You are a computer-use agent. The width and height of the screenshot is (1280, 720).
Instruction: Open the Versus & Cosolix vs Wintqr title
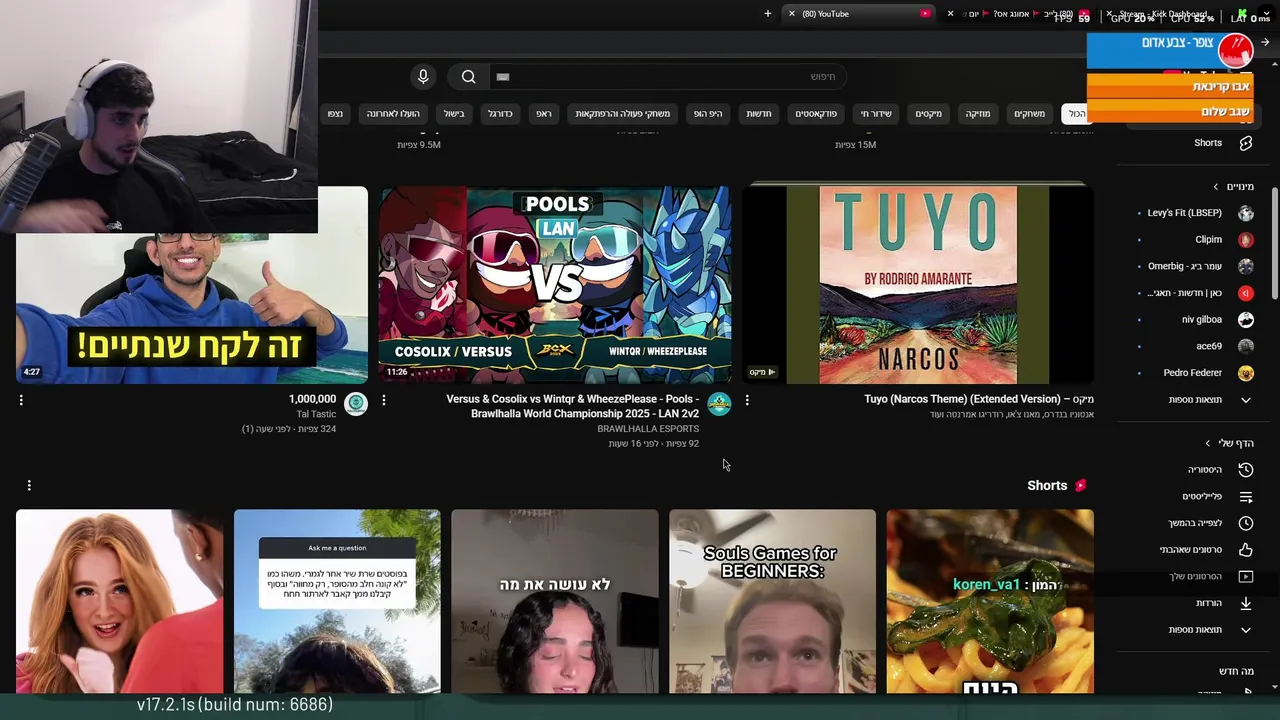coord(572,406)
